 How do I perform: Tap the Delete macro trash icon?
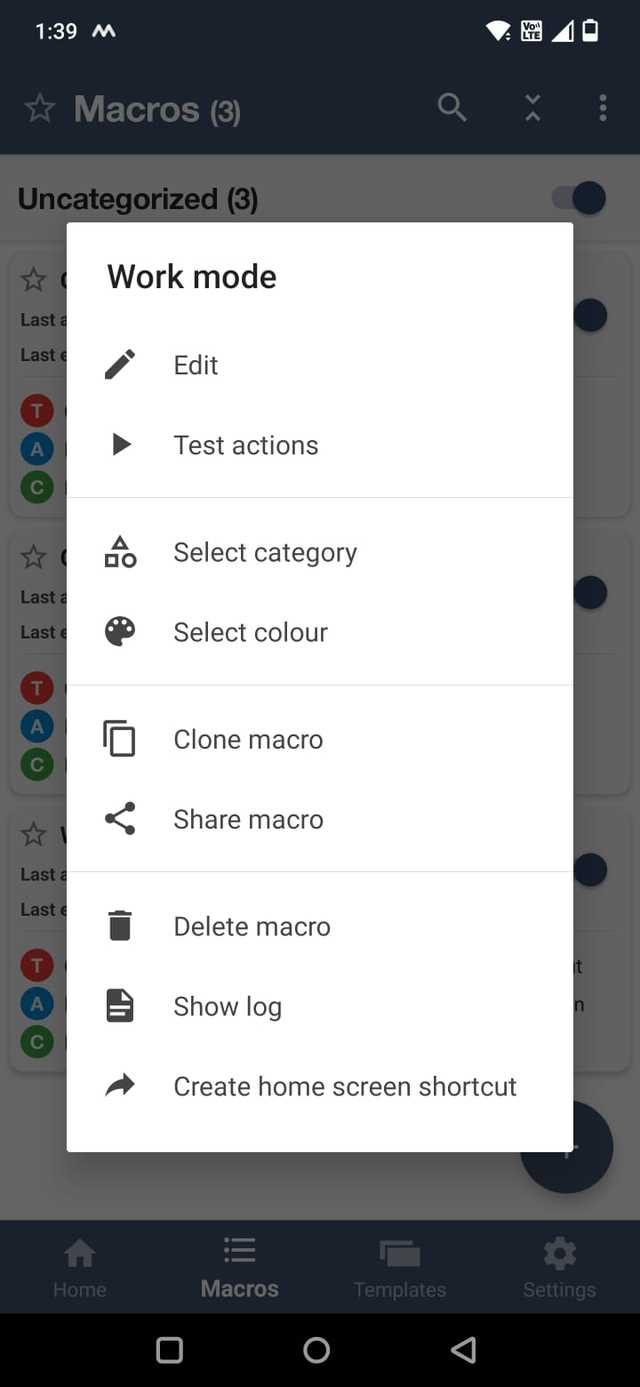[120, 926]
